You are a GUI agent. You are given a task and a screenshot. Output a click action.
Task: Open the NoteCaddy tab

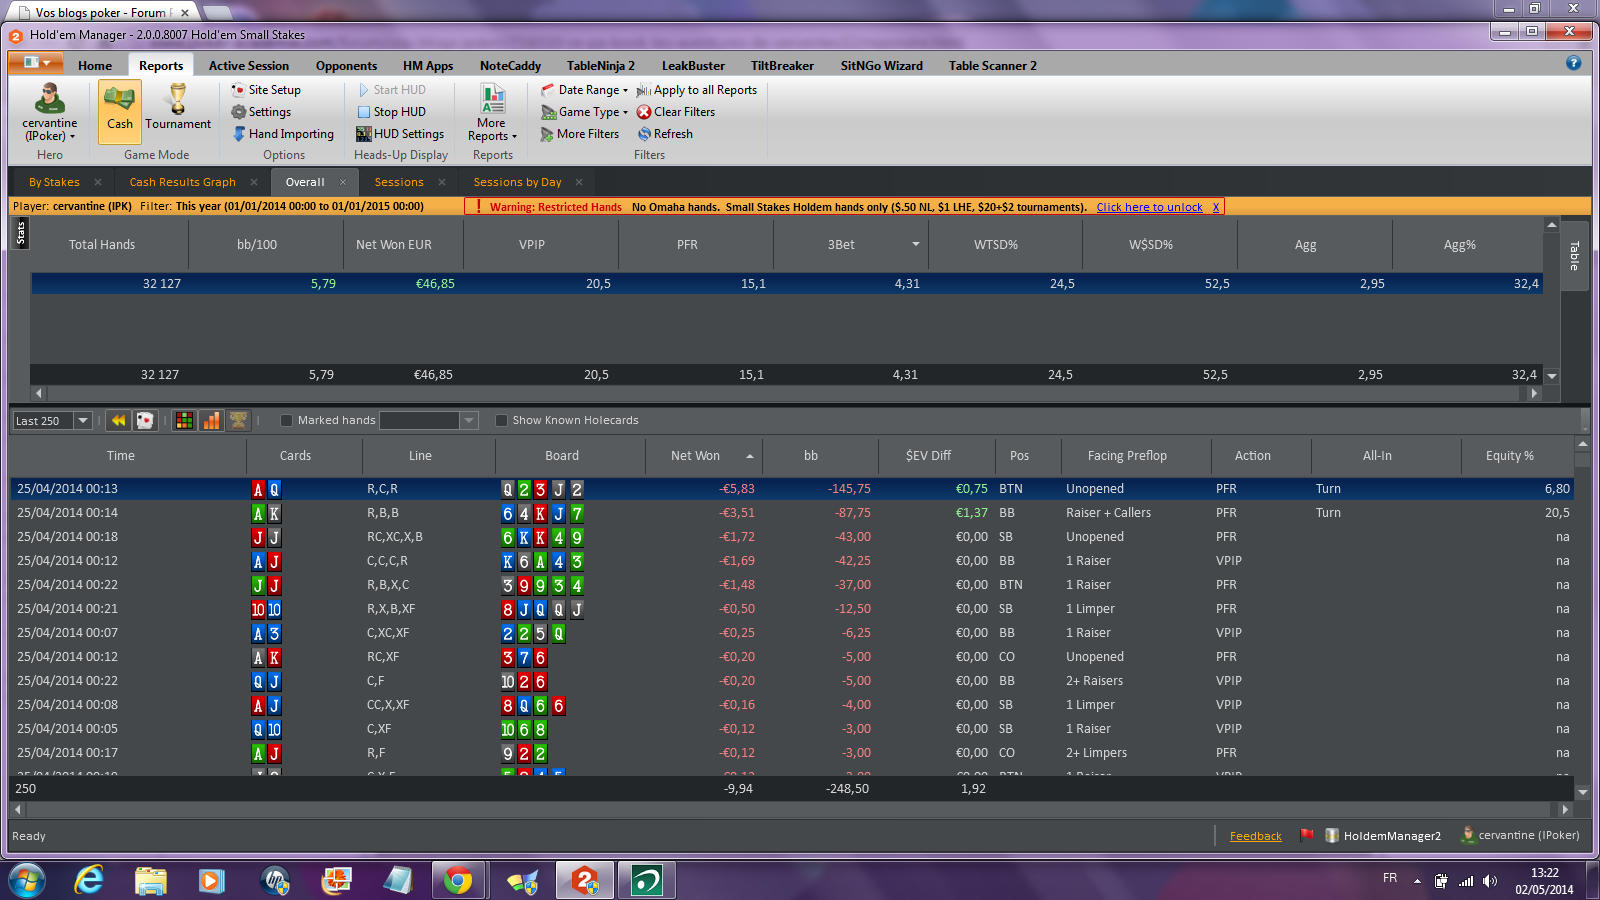click(x=510, y=66)
